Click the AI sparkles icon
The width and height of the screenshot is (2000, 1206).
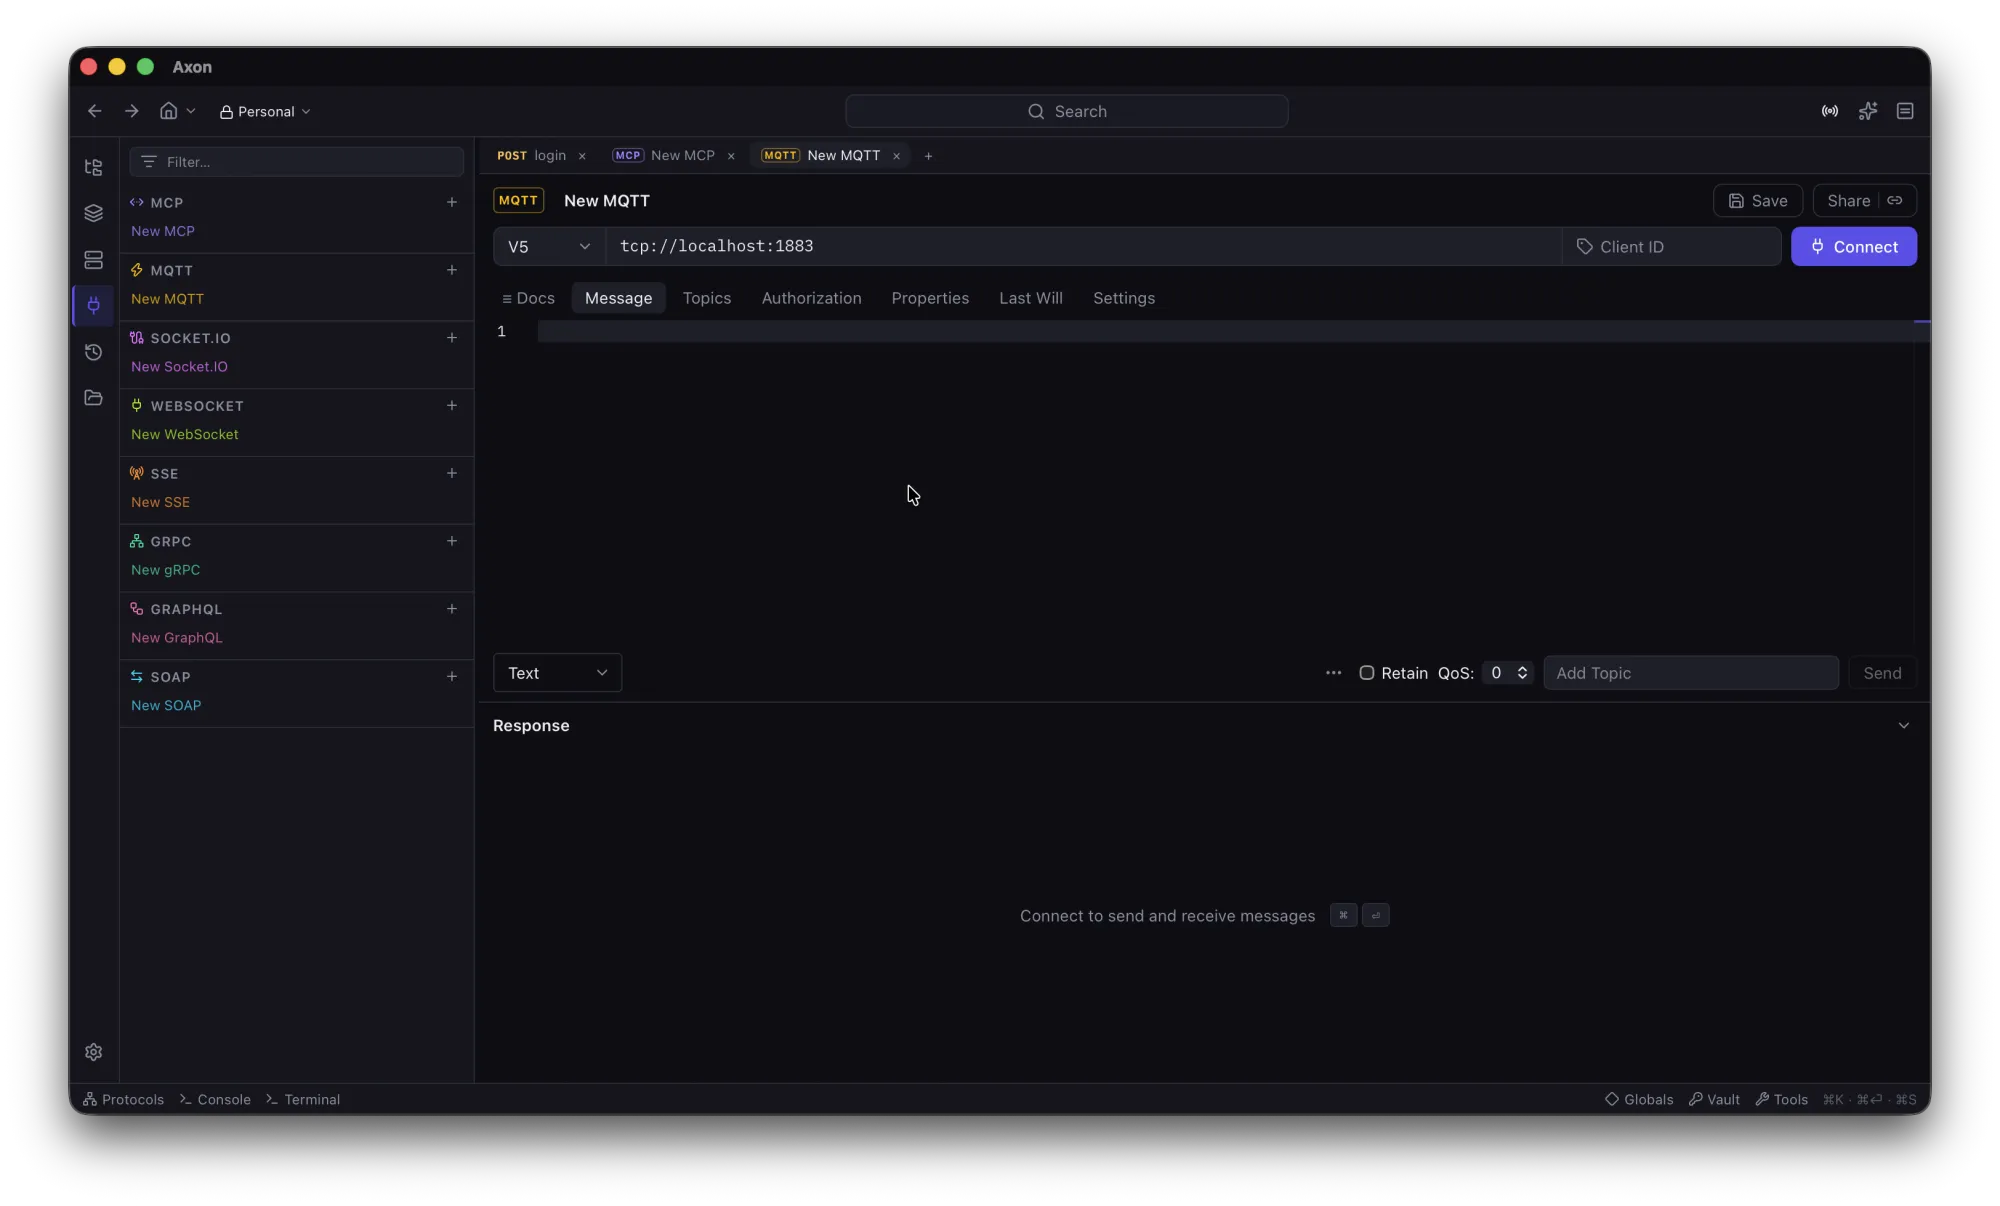click(1867, 111)
